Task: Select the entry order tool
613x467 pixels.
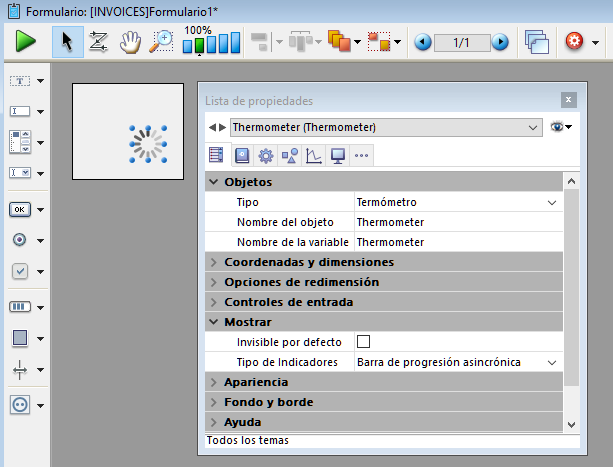Action: coord(98,42)
